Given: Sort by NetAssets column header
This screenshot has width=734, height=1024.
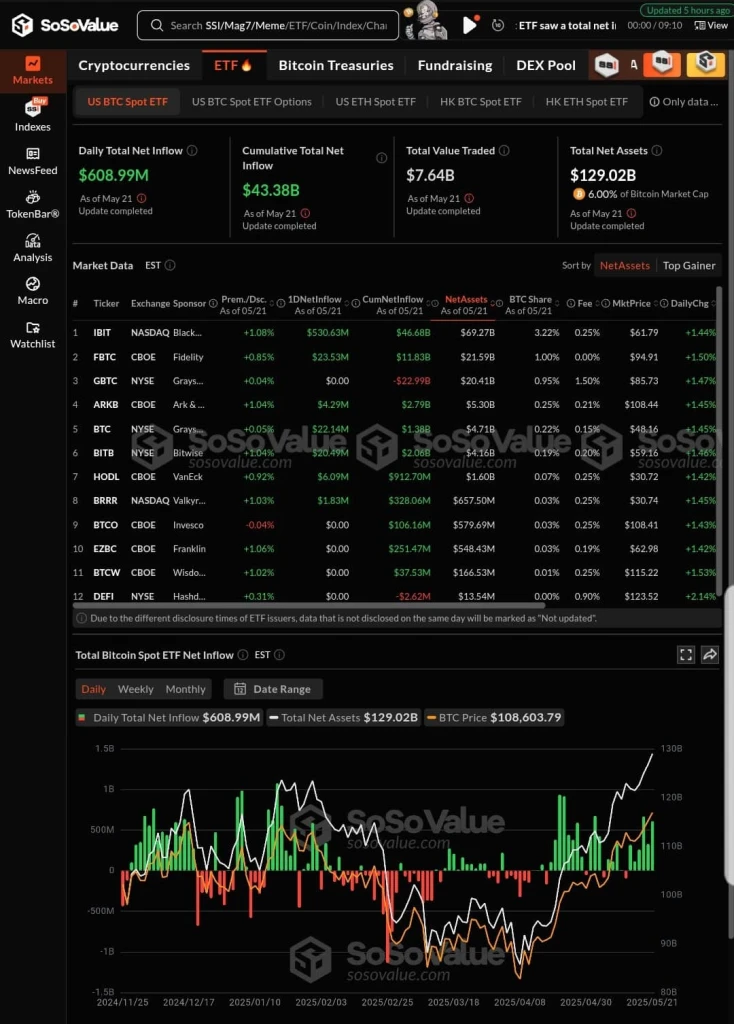Looking at the screenshot, I should pos(466,304).
